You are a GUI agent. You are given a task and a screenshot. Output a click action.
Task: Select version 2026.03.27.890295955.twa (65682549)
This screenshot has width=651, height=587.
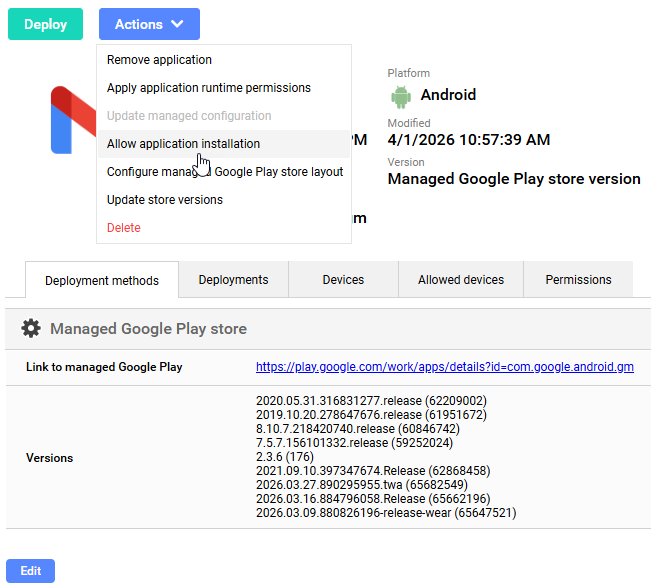pos(362,484)
